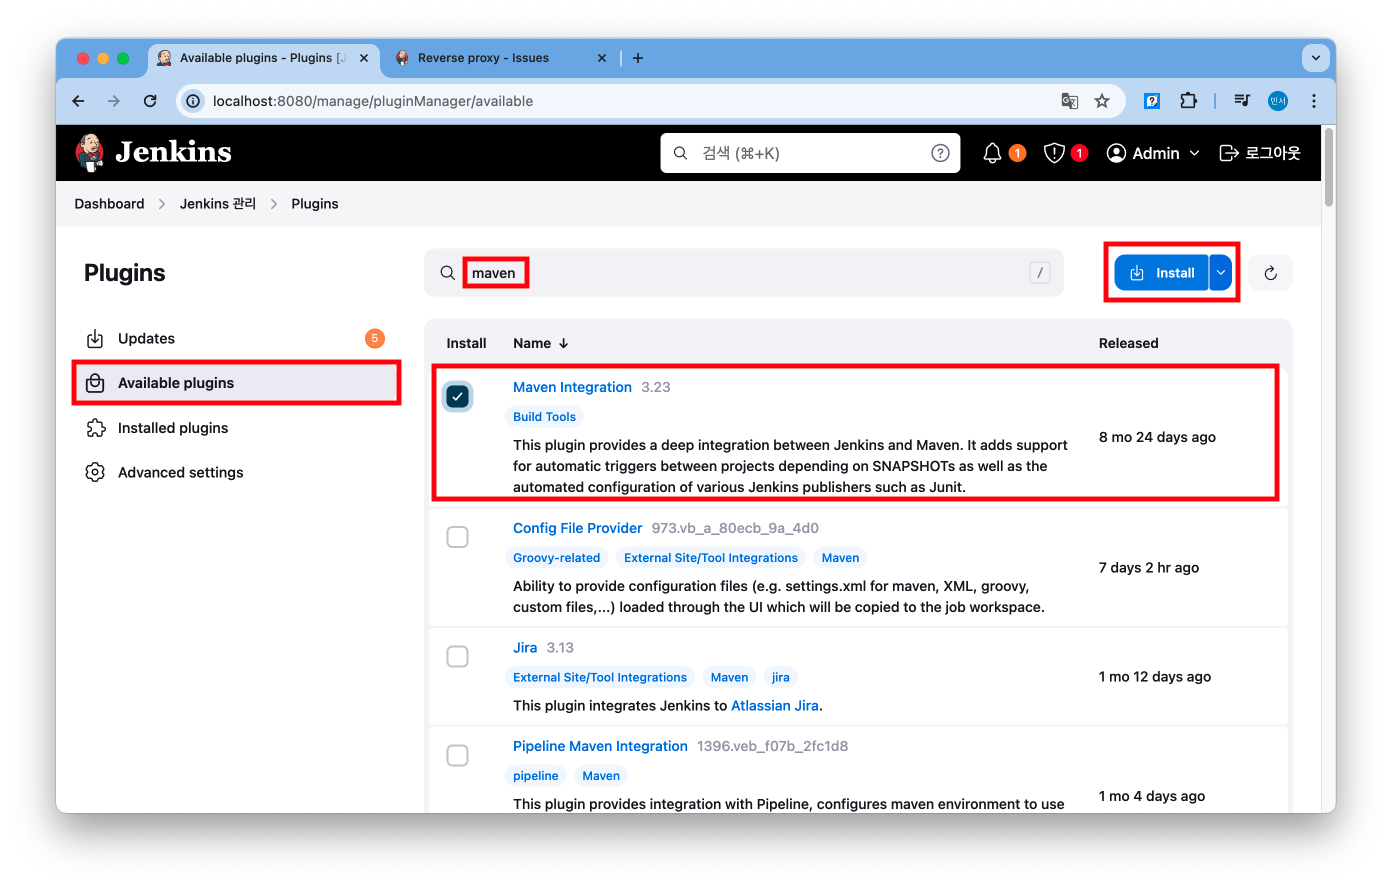Reload the page with browser reload icon
Screen dimensions: 1392x887
click(150, 101)
